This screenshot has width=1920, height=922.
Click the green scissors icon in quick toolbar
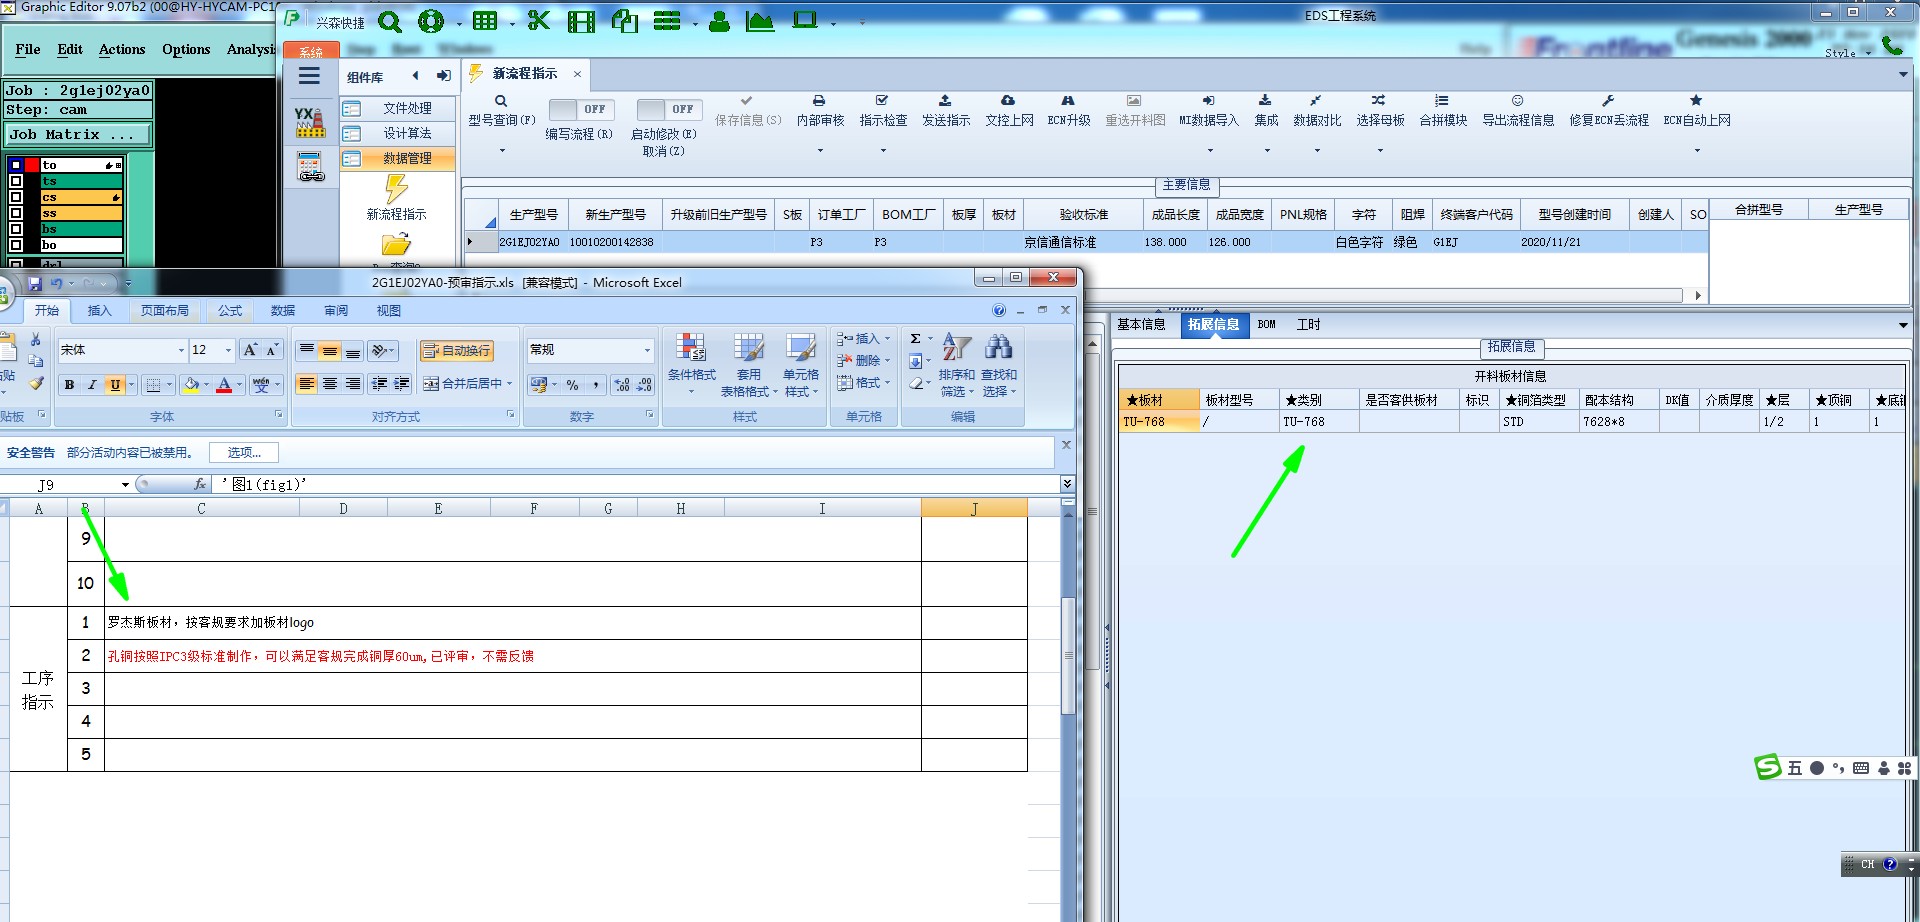pos(539,20)
